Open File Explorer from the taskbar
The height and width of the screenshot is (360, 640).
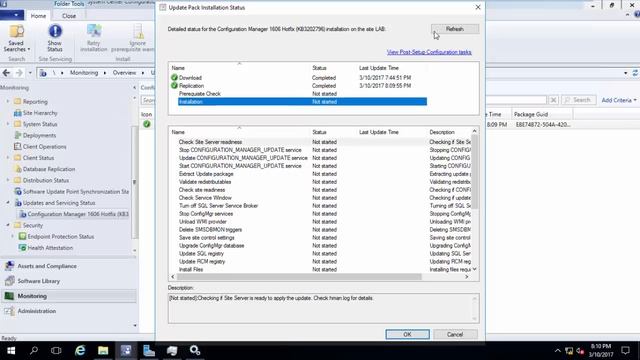(103, 351)
